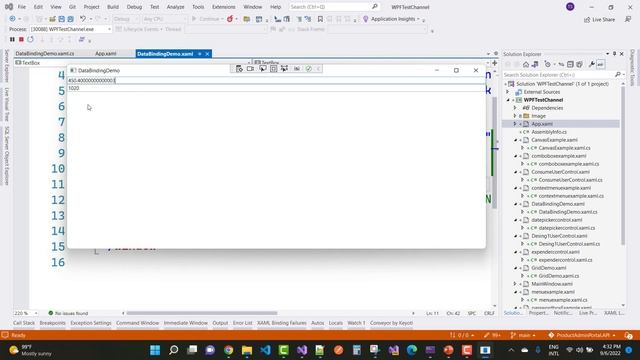This screenshot has height=360, width=640.
Task: Toggle Preview Selected Items in Solution Explorer
Action: (600, 64)
